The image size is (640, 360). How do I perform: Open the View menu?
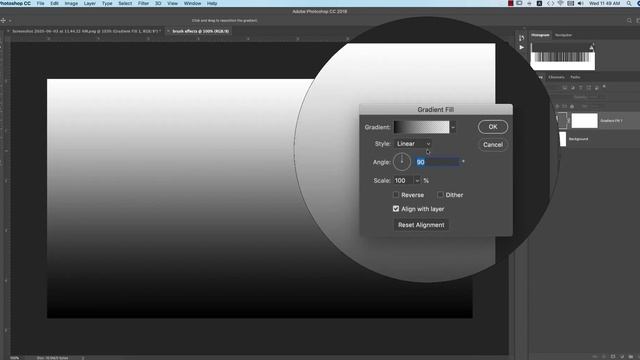pyautogui.click(x=173, y=3)
